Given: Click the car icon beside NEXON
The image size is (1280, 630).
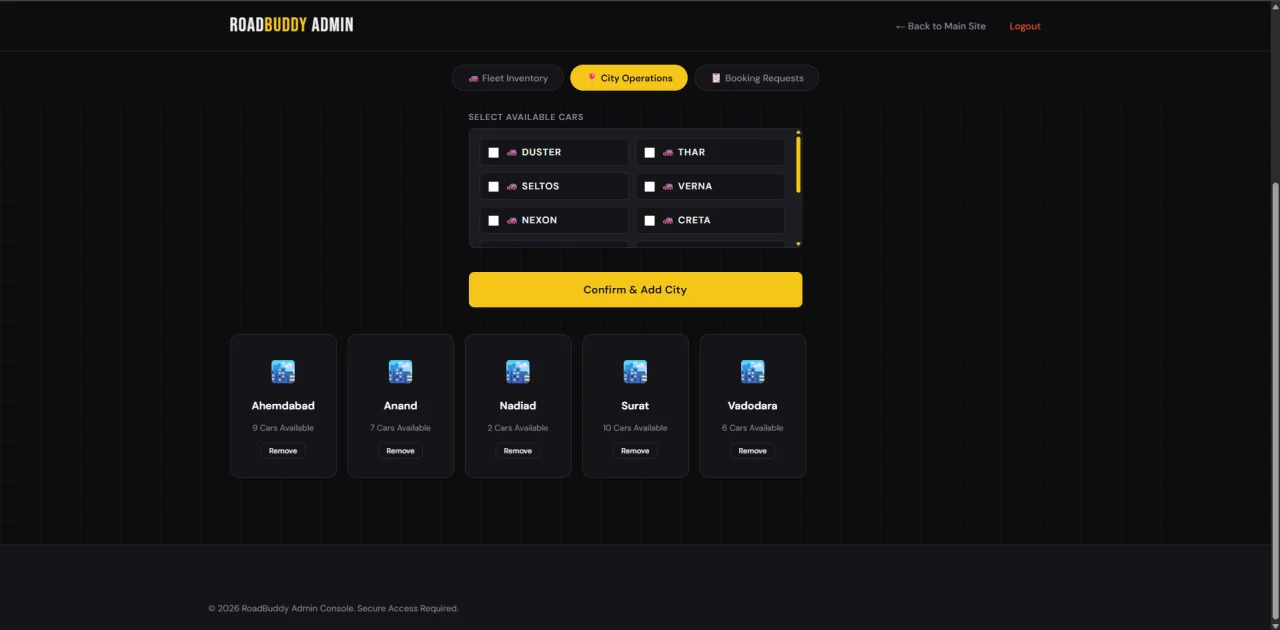Looking at the screenshot, I should 512,221.
